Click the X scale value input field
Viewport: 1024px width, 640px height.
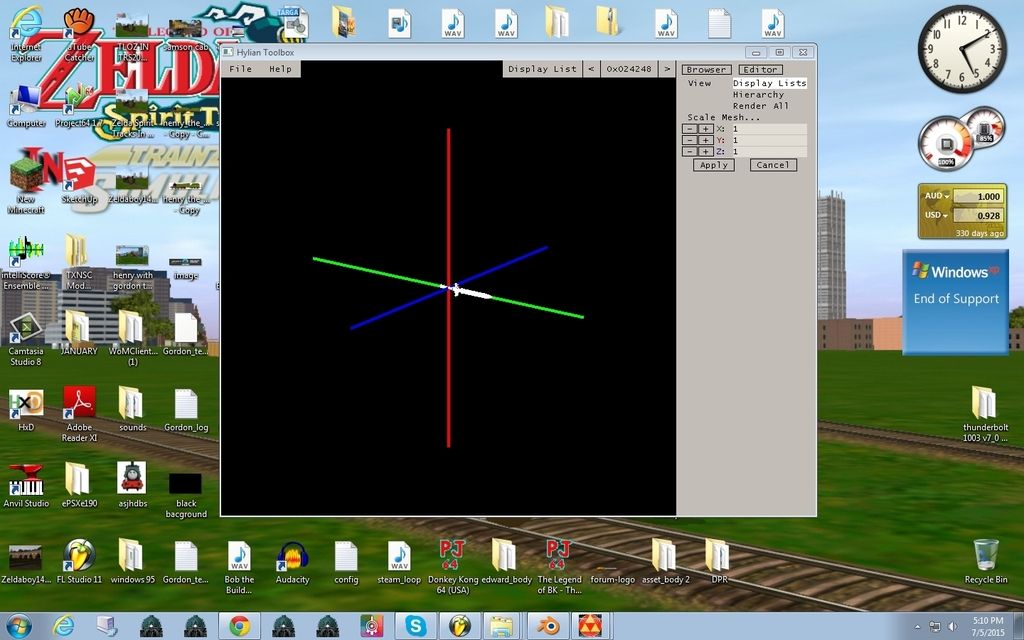coord(768,129)
